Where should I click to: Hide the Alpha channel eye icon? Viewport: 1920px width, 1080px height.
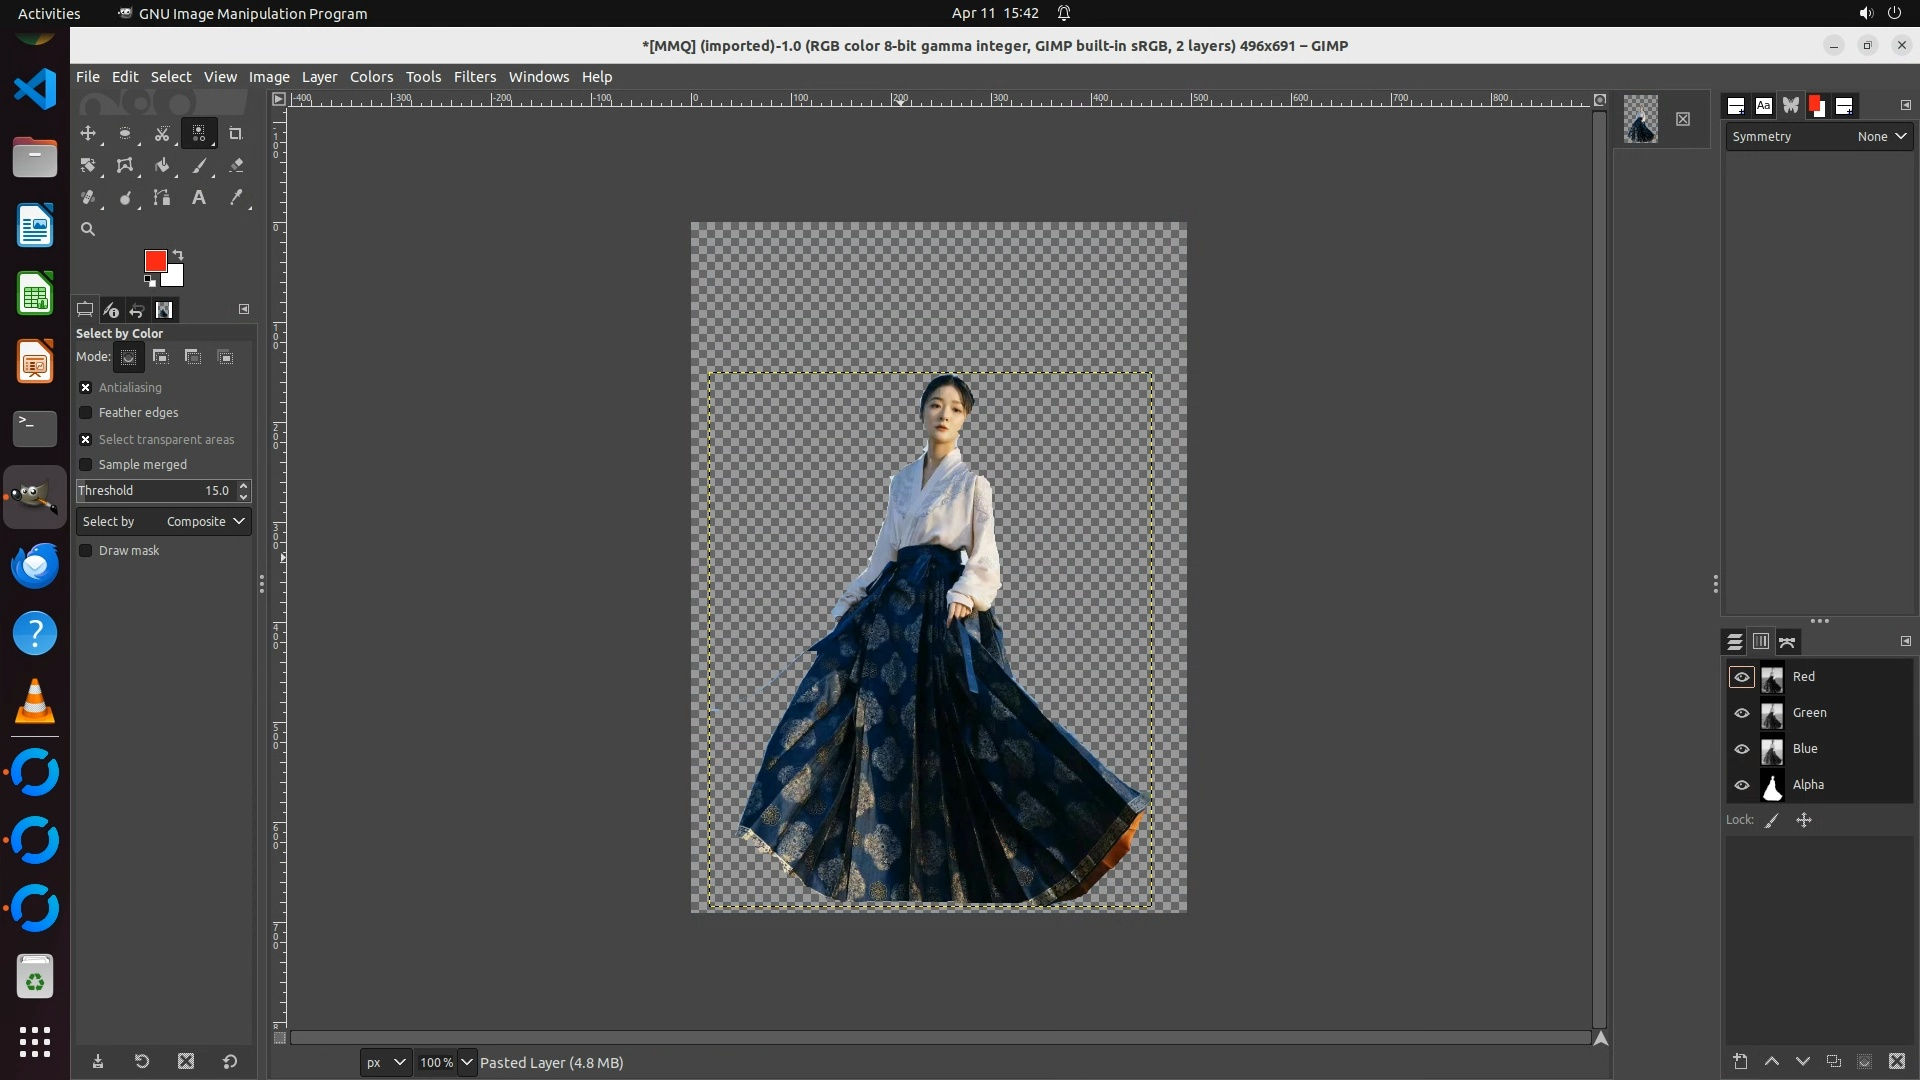1742,785
